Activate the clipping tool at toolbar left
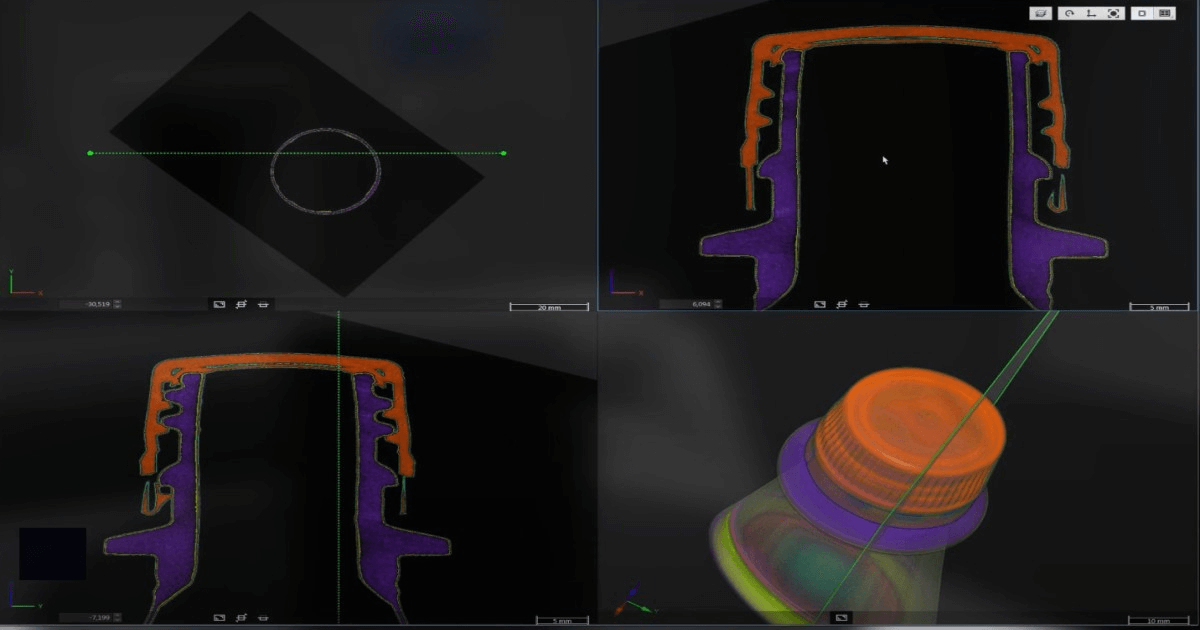Viewport: 1200px width, 630px height. [1040, 14]
